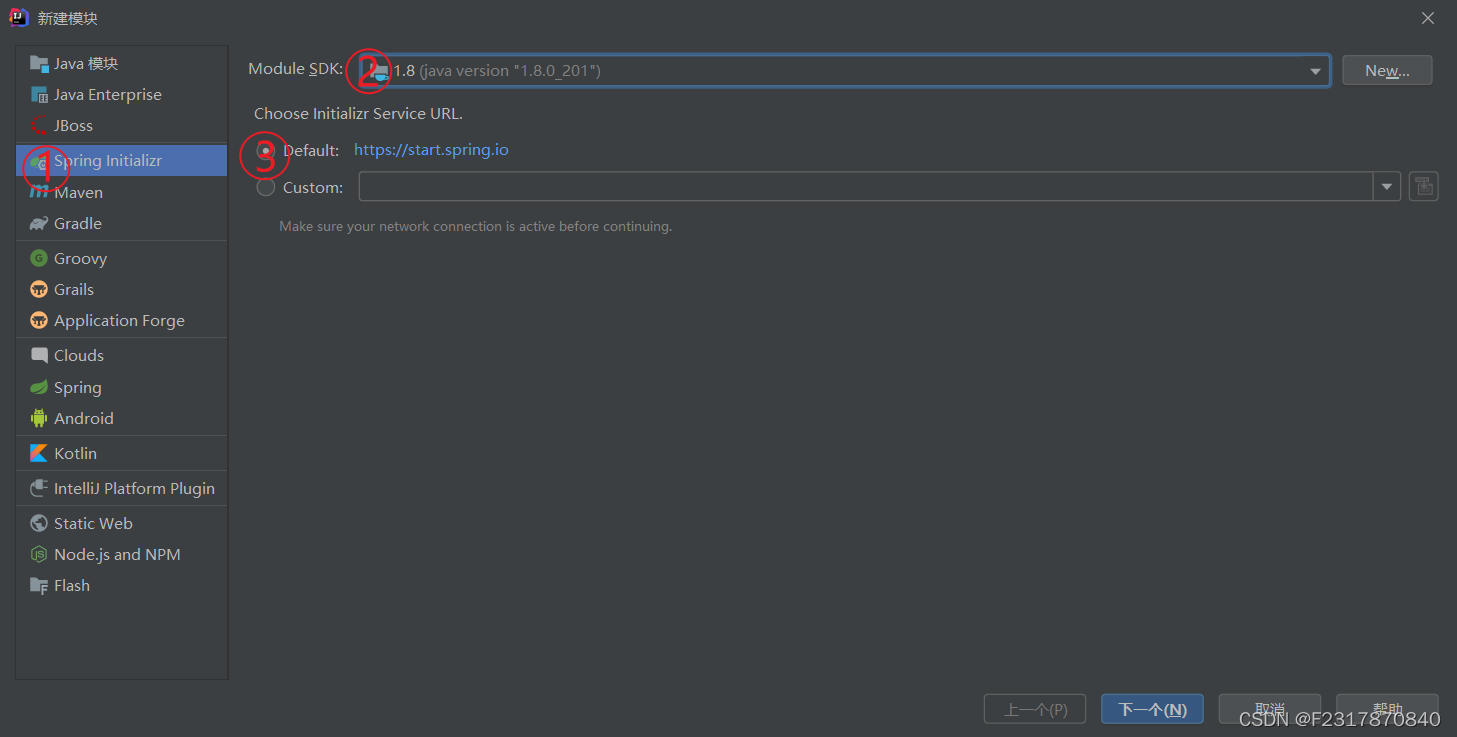This screenshot has width=1457, height=737.
Task: Click the Static Web entry text
Action: point(93,523)
